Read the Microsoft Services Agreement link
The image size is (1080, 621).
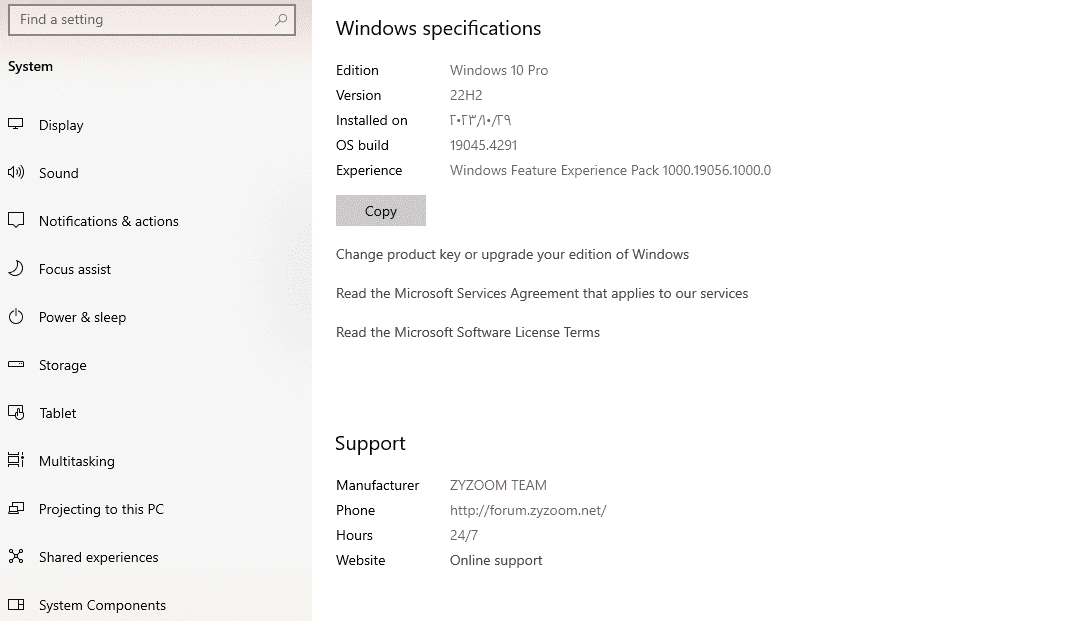pos(542,293)
